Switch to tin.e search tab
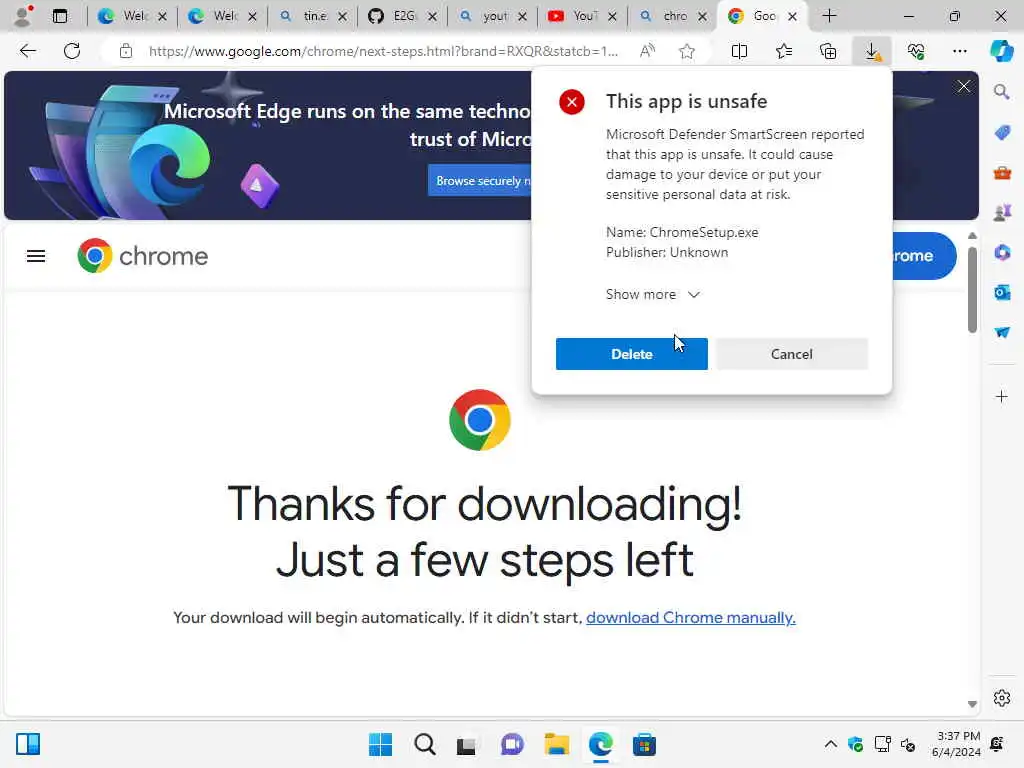 313,16
